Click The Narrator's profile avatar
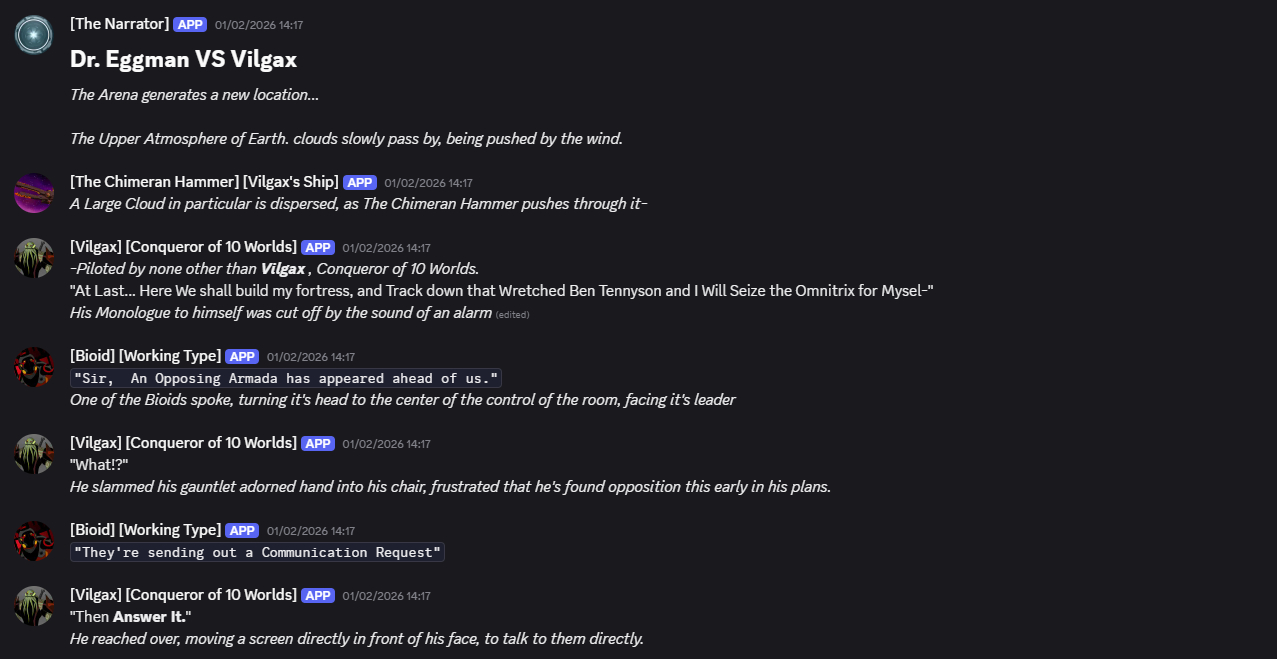The height and width of the screenshot is (659, 1277). [34, 35]
